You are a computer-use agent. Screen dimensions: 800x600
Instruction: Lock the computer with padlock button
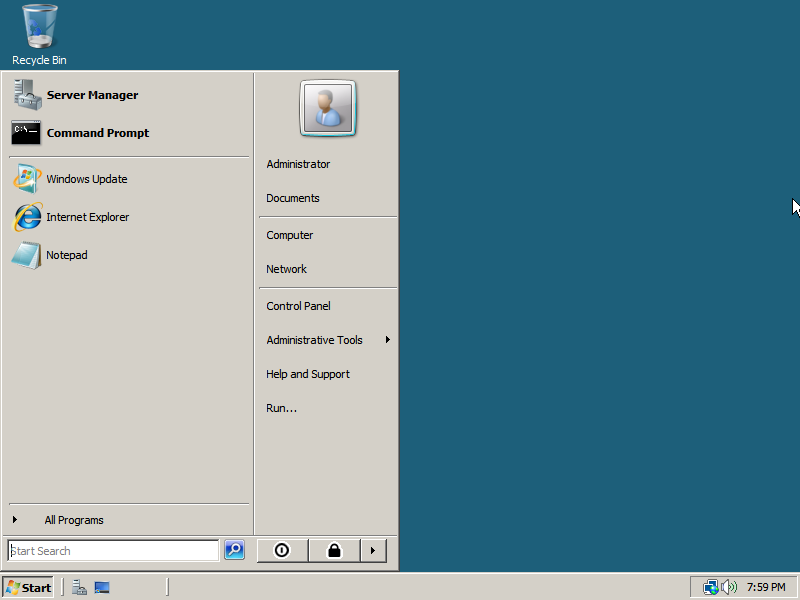click(334, 550)
